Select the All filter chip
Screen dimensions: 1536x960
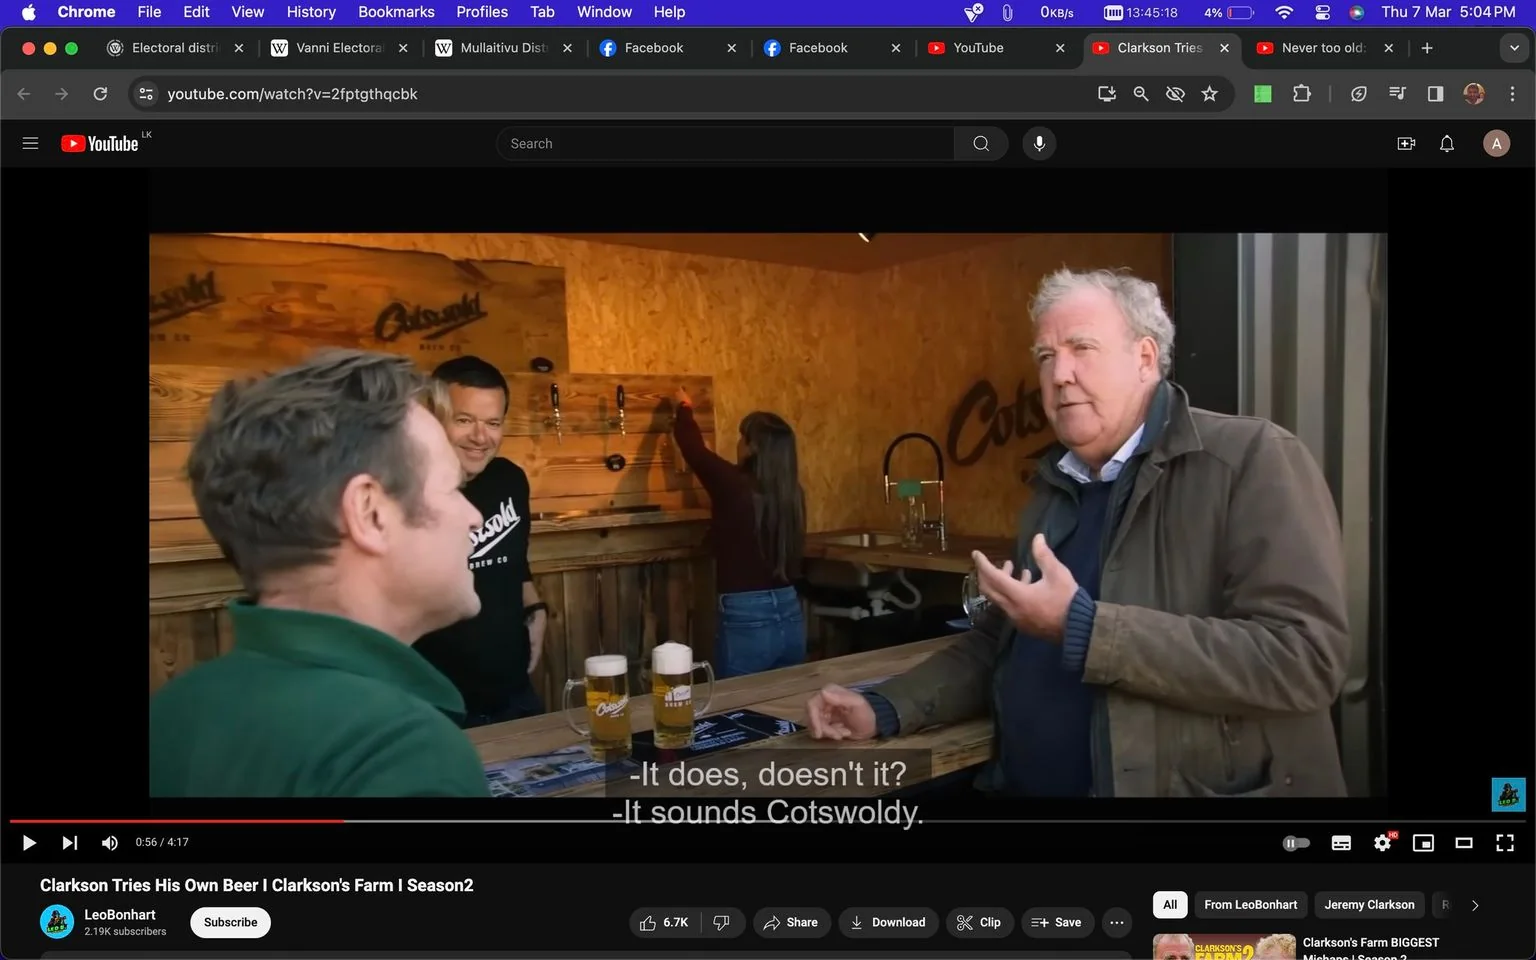pos(1170,905)
